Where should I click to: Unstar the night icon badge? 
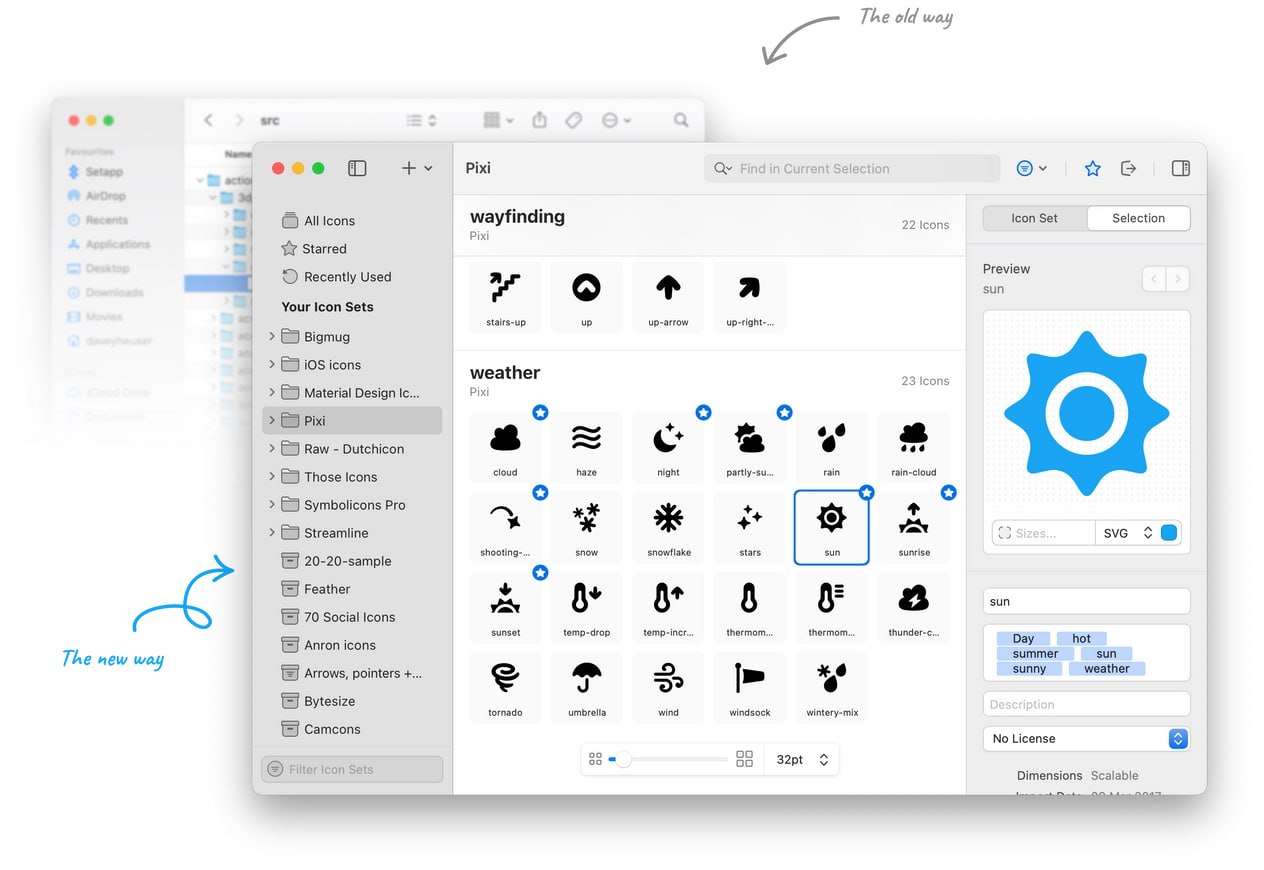pos(703,412)
